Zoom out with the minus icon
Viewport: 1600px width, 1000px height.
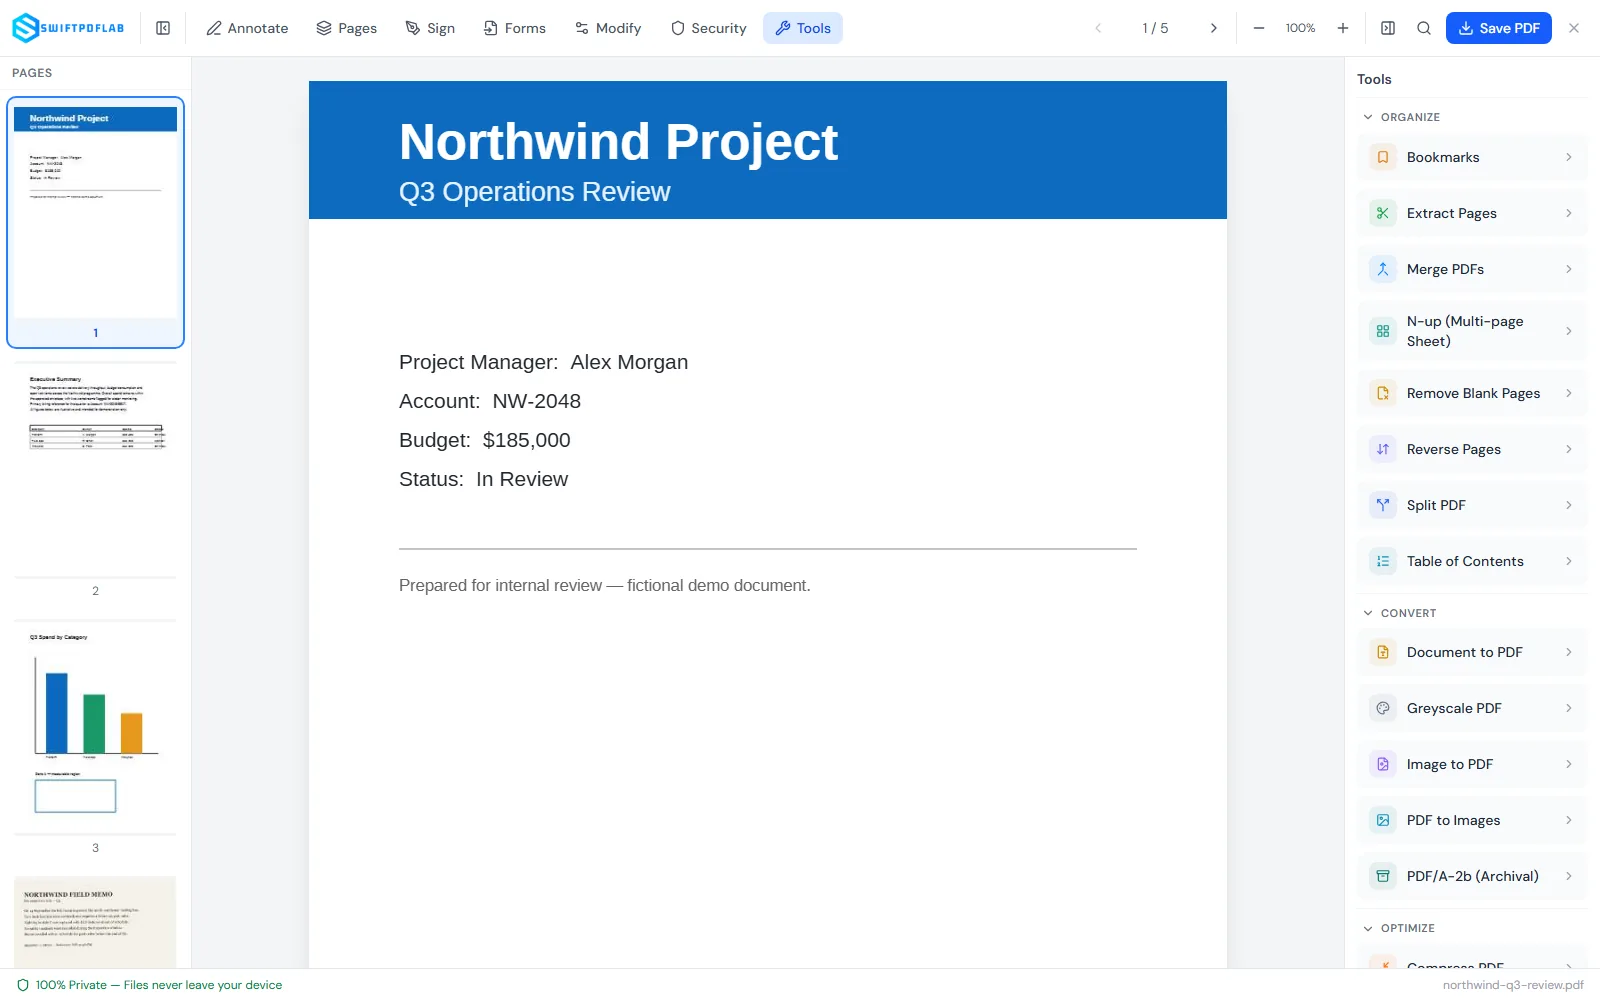1259,28
